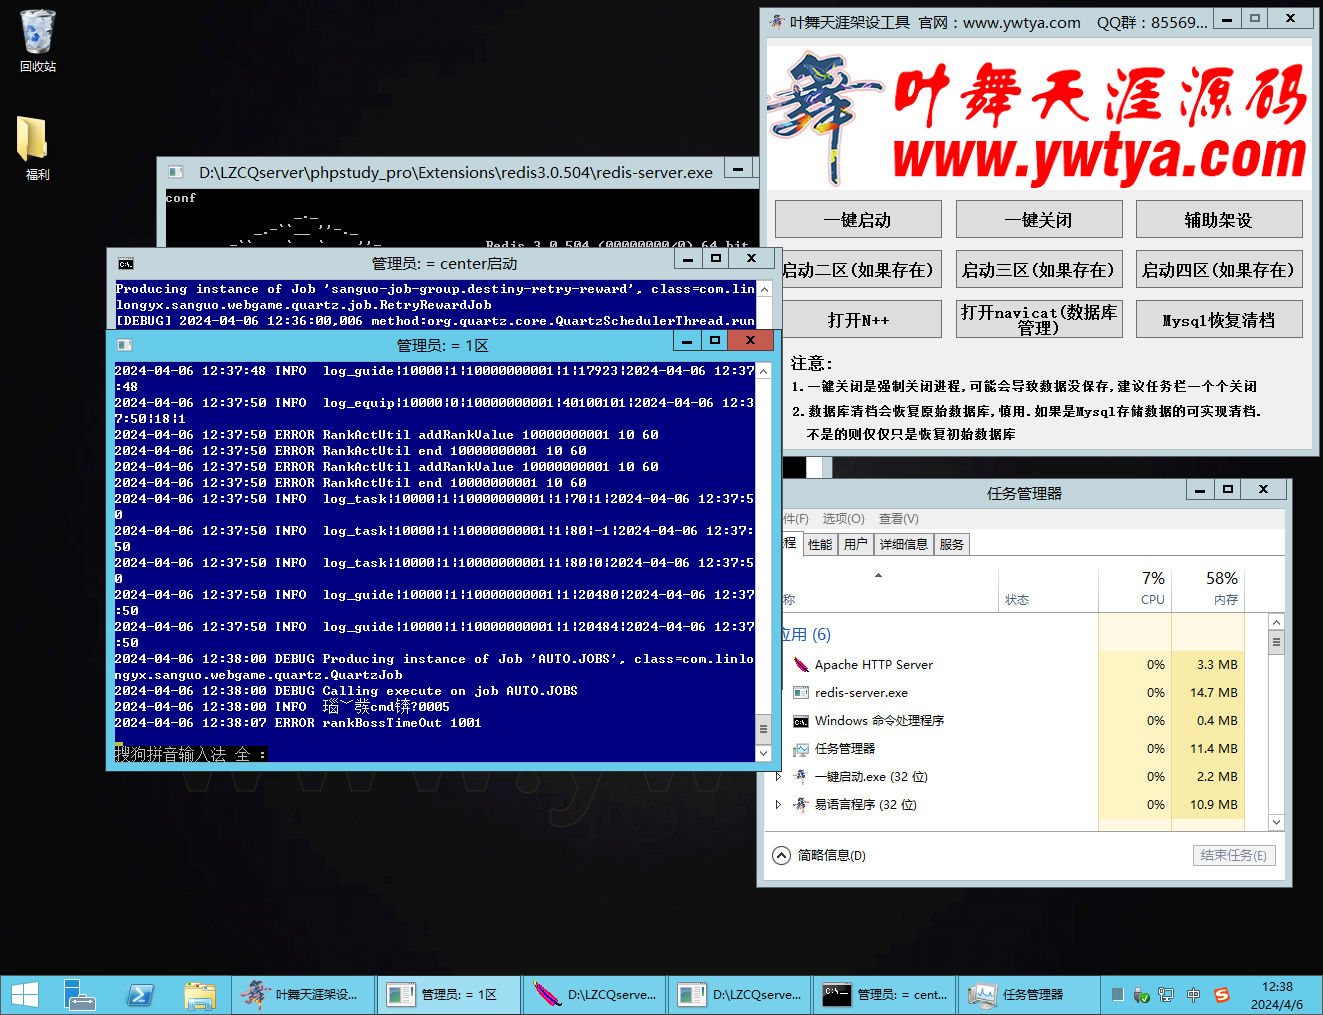Open the taskbar clock showing 12:38

pos(1277,995)
